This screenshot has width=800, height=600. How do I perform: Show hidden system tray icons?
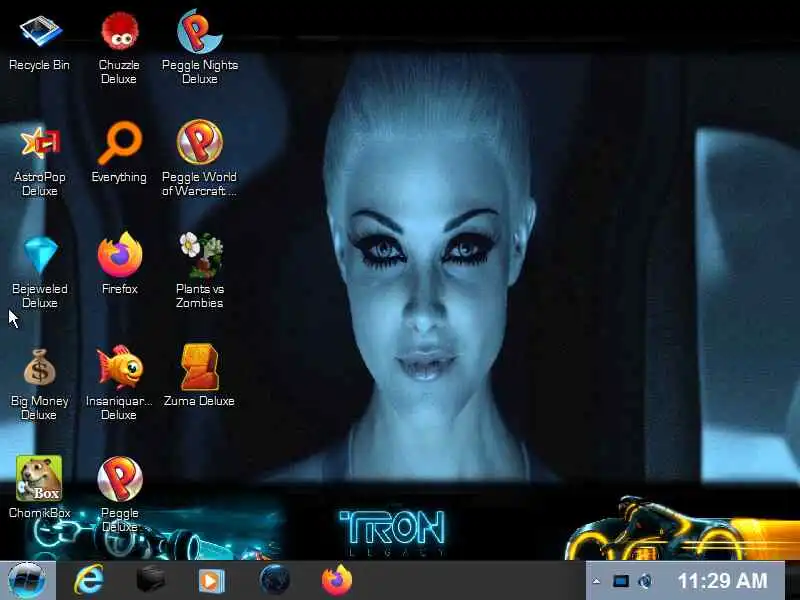point(596,581)
